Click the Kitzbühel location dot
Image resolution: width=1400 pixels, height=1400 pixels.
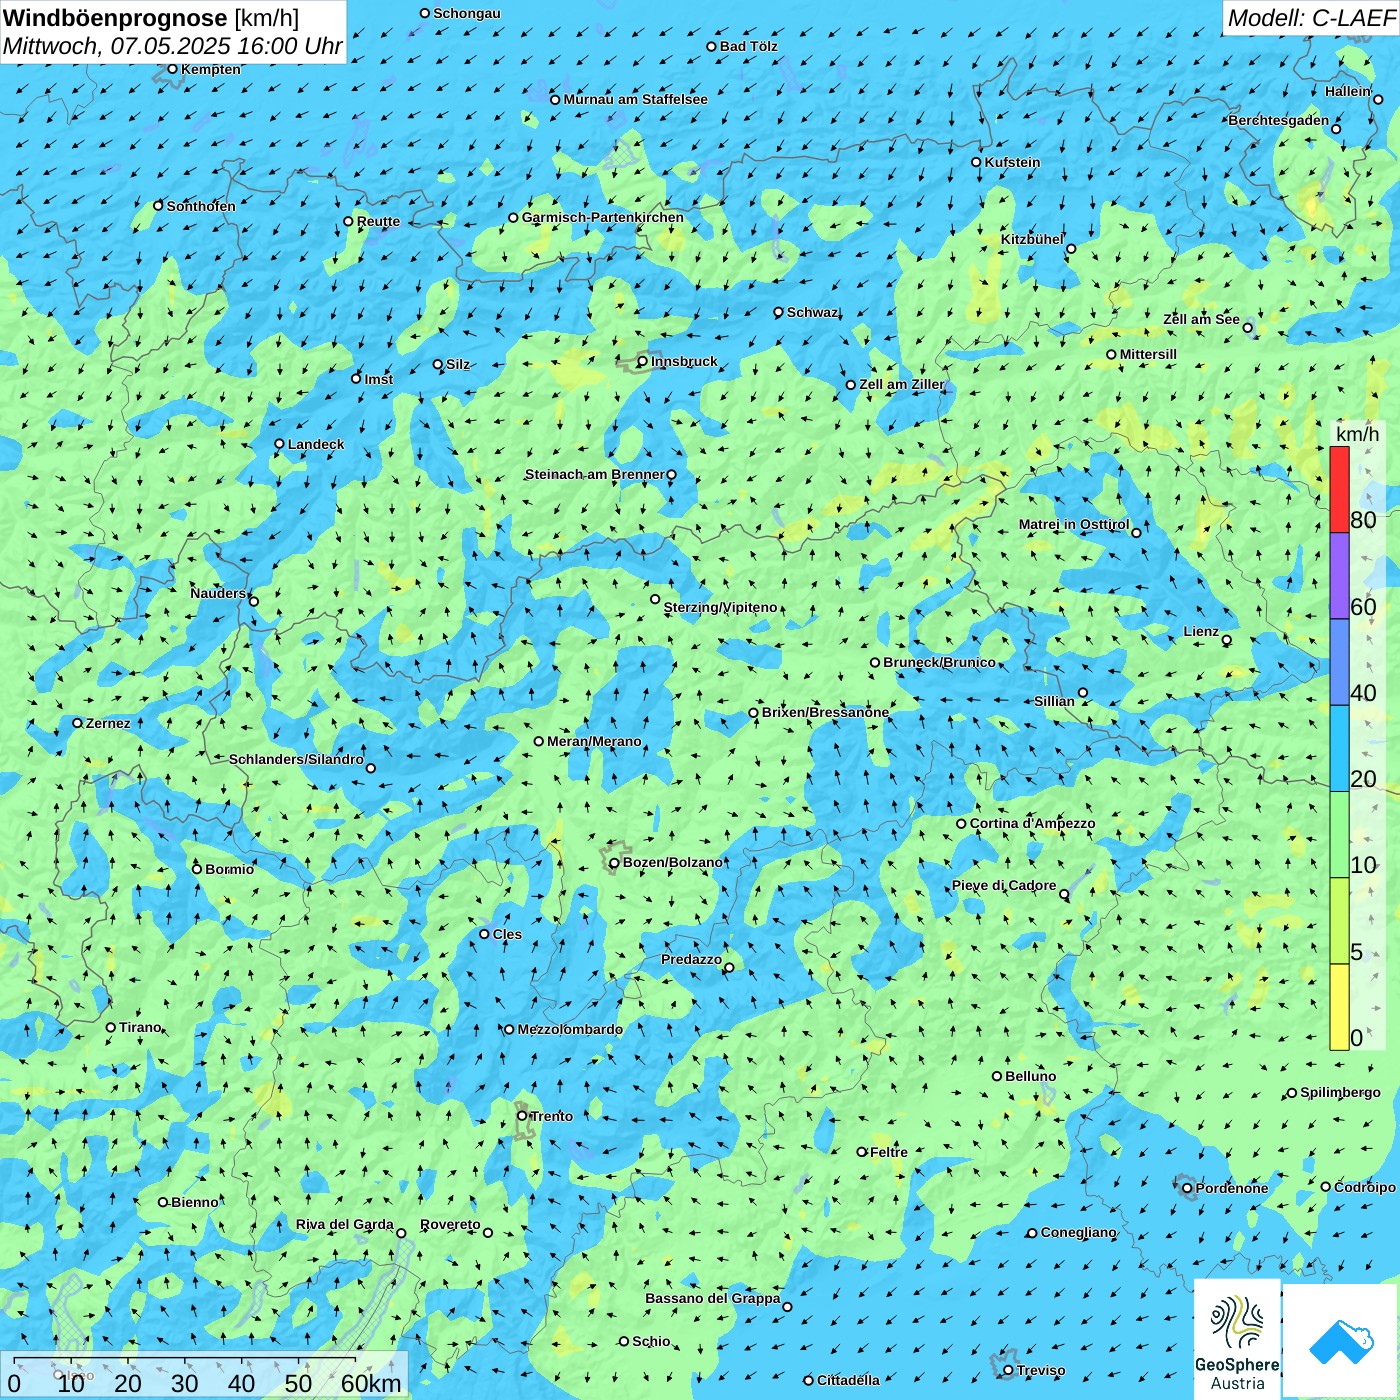click(x=1071, y=249)
